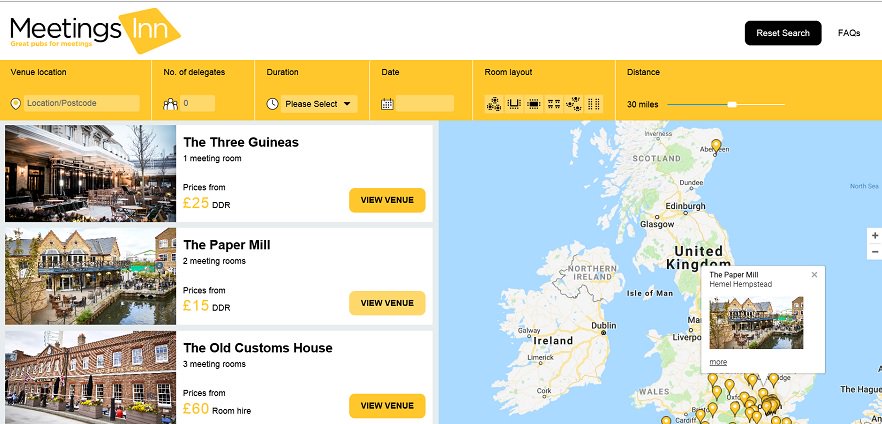Click the '1 meeting room' text
This screenshot has height=424, width=882.
coord(212,159)
